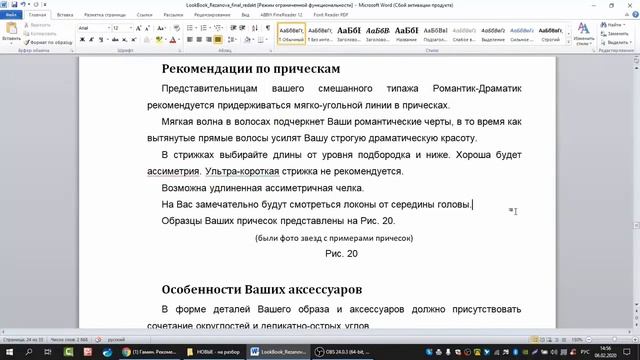Viewport: 640px width, 360px height.
Task: Open Word help question mark
Action: 635,15
